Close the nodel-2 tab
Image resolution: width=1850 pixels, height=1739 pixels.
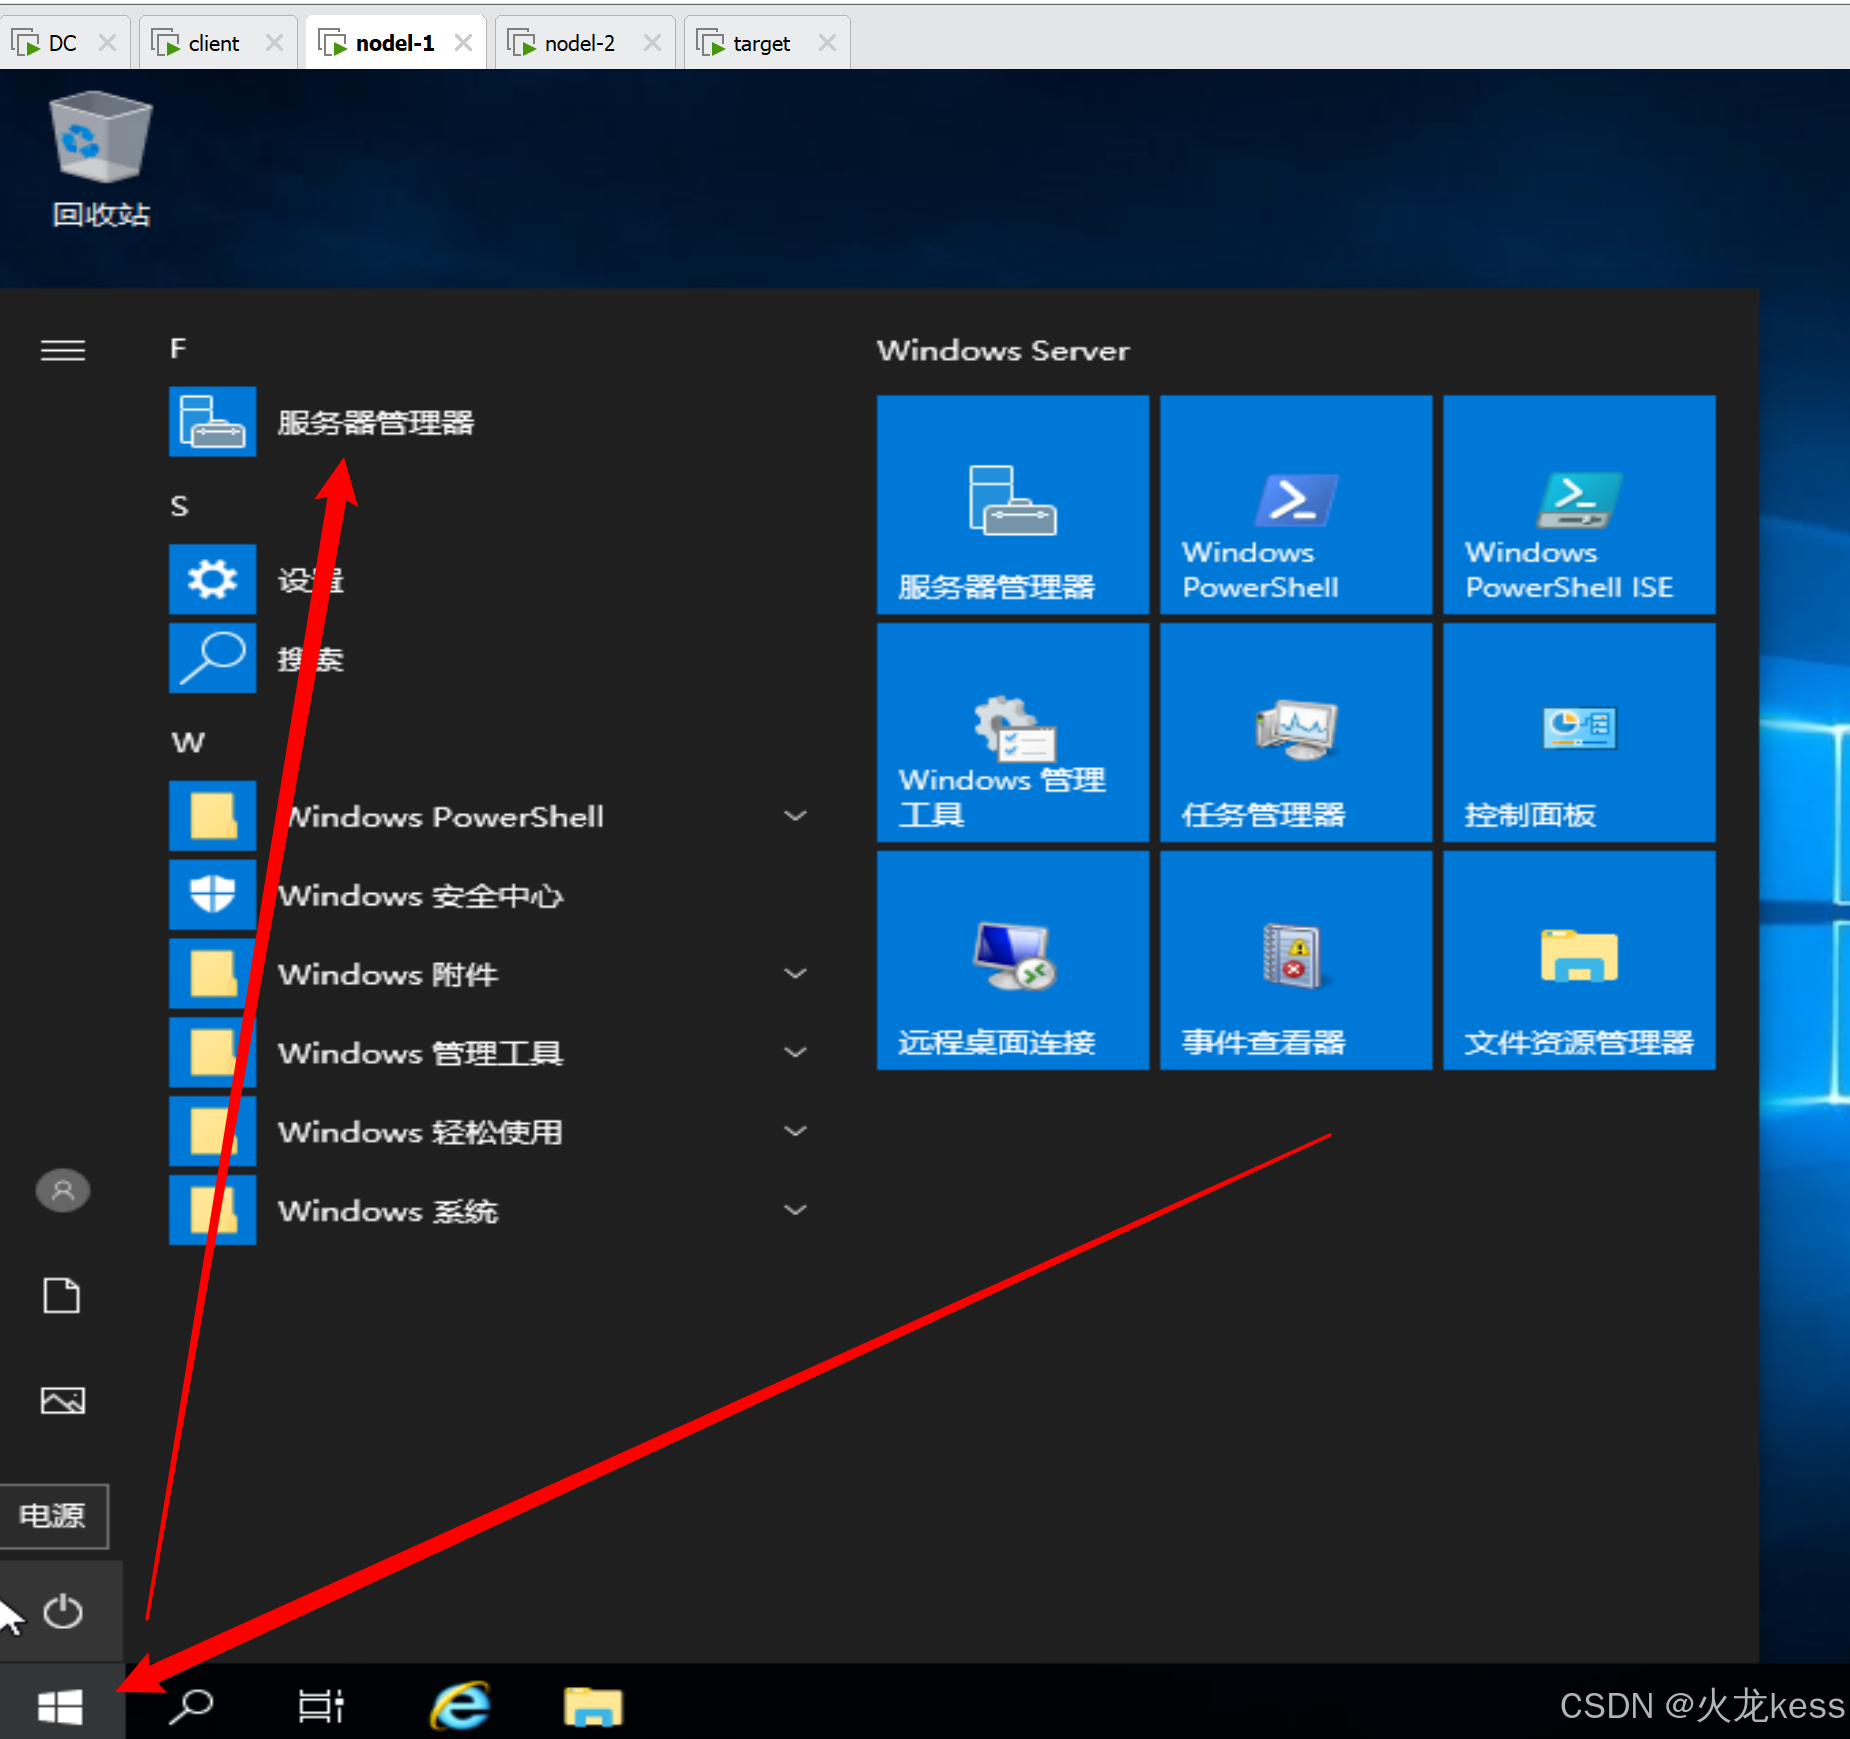(652, 43)
